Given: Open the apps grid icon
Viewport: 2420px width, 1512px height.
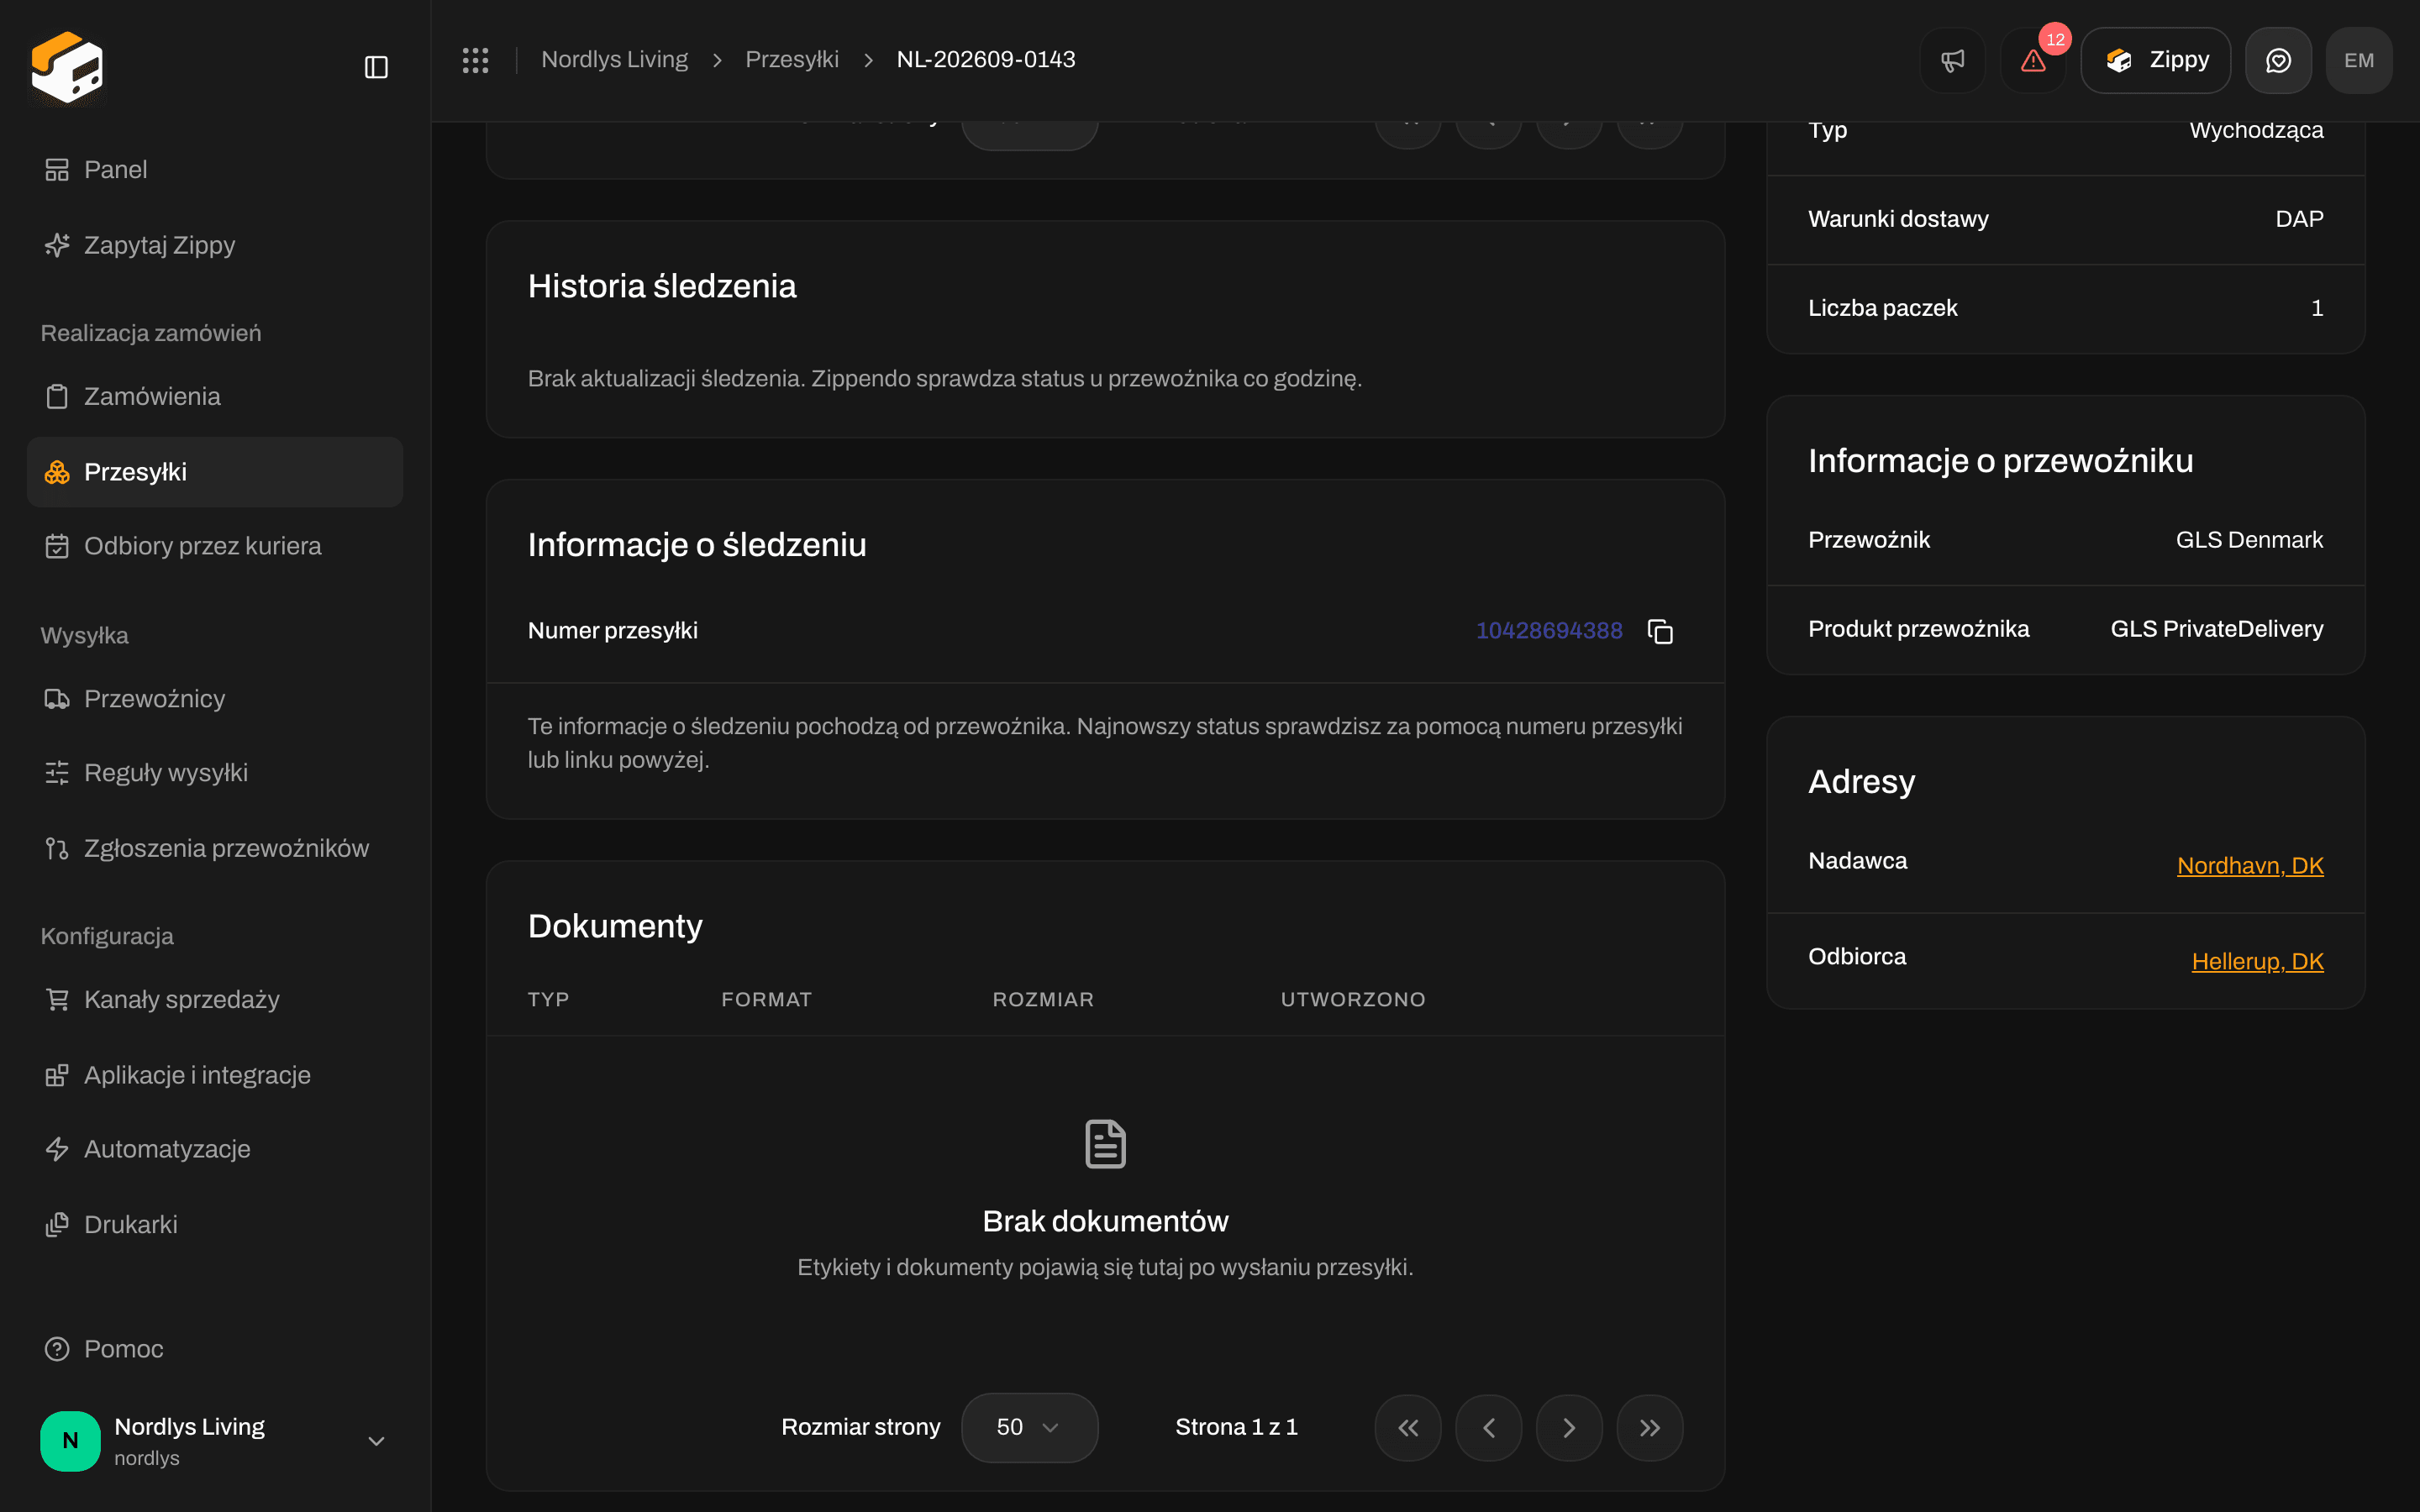Looking at the screenshot, I should [x=476, y=60].
